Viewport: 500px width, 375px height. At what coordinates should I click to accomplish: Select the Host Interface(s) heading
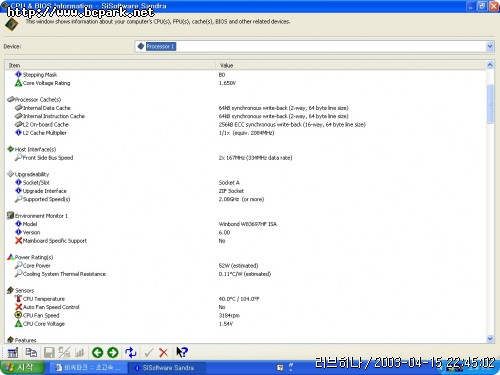(x=32, y=149)
